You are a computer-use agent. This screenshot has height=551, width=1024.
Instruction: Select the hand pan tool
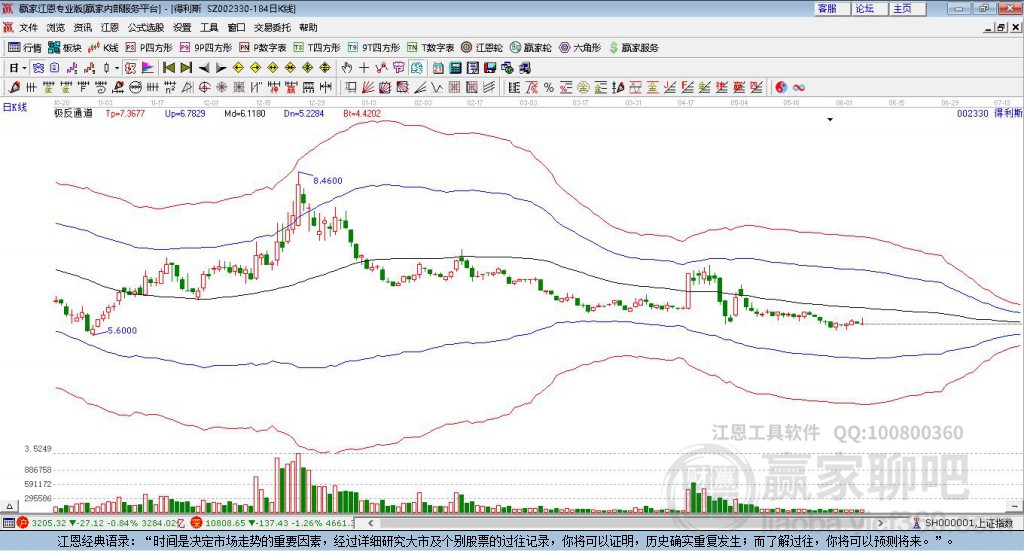tap(347, 68)
